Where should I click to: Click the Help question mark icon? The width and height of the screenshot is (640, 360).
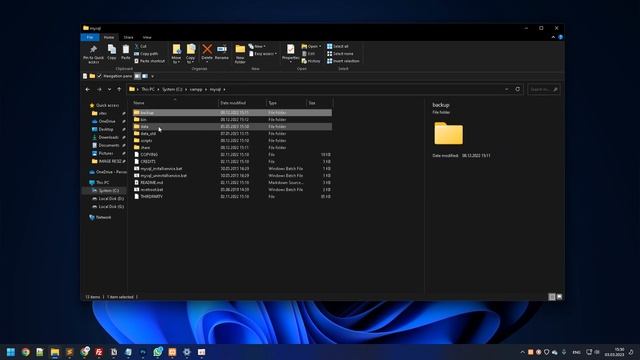560,37
